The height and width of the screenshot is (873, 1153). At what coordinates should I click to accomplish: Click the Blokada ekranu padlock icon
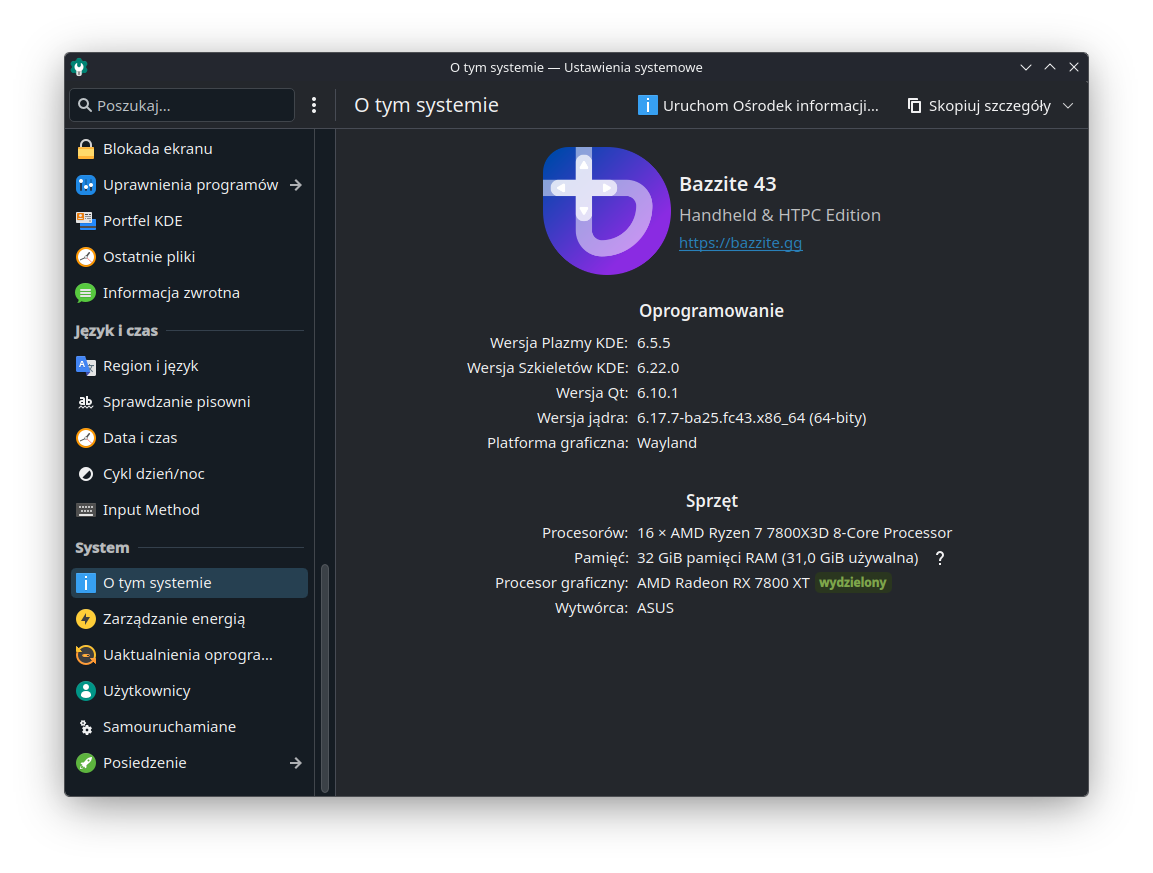click(x=86, y=149)
